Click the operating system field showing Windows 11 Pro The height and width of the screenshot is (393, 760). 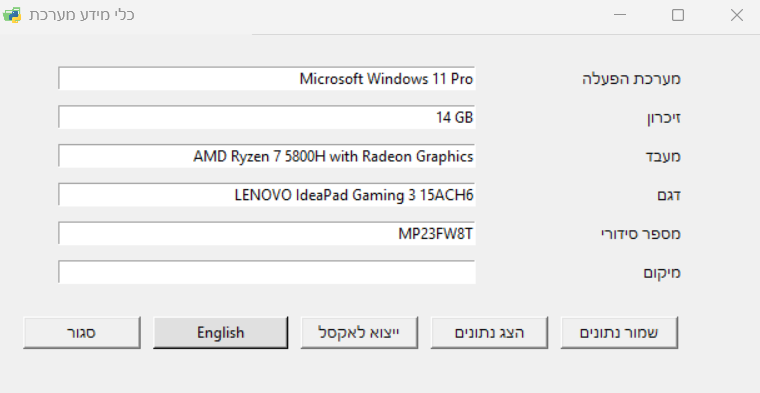pyautogui.click(x=267, y=79)
